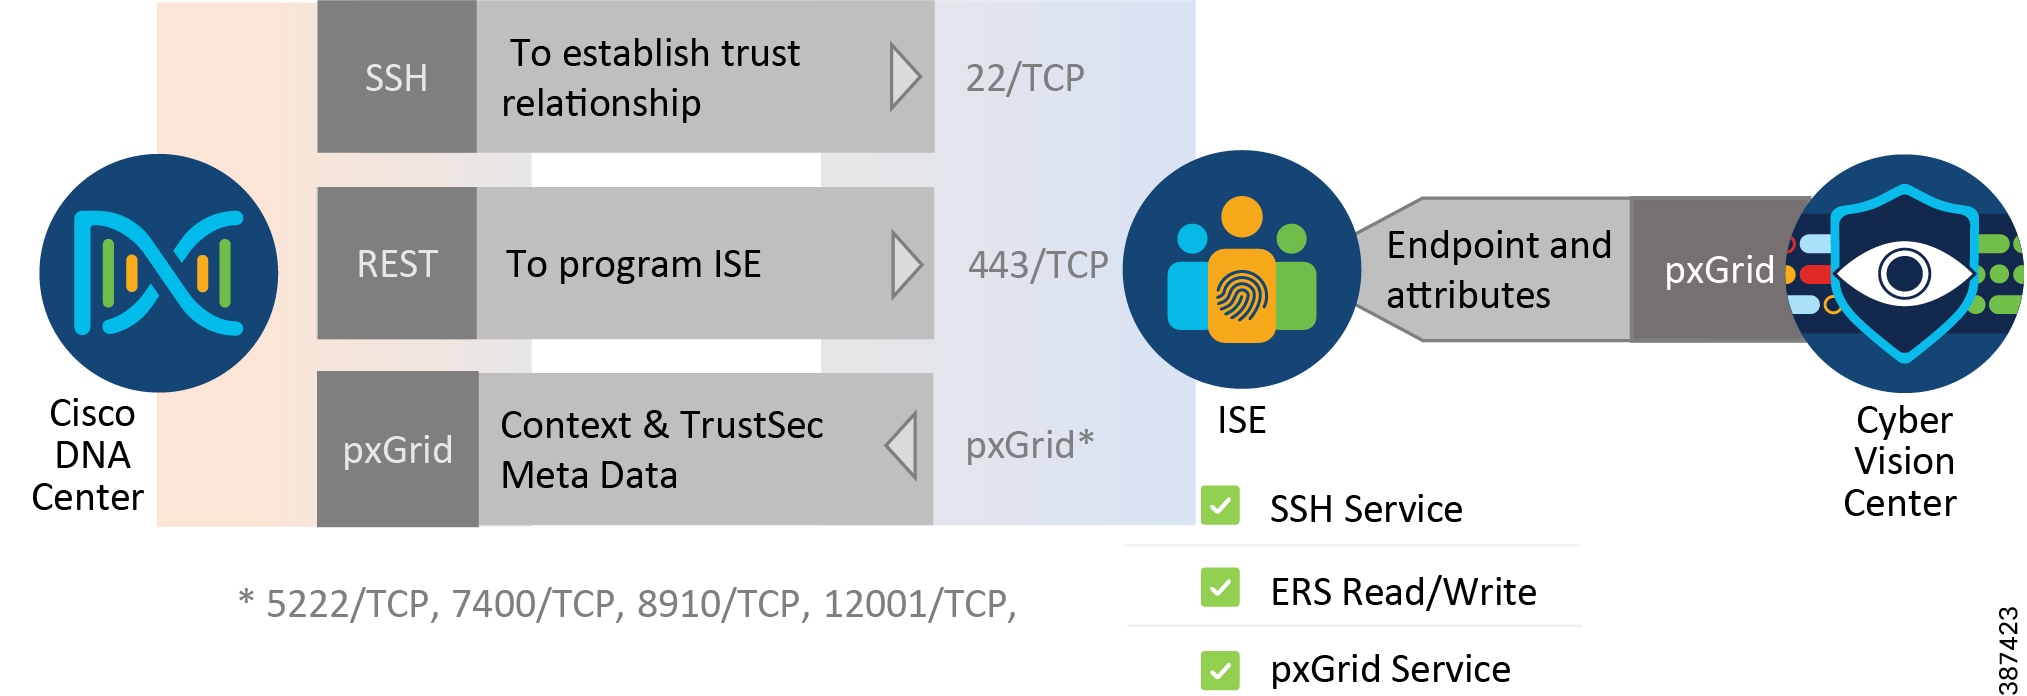The image size is (2027, 696).
Task: Select the pxGrid protocol block on left
Action: click(x=397, y=450)
